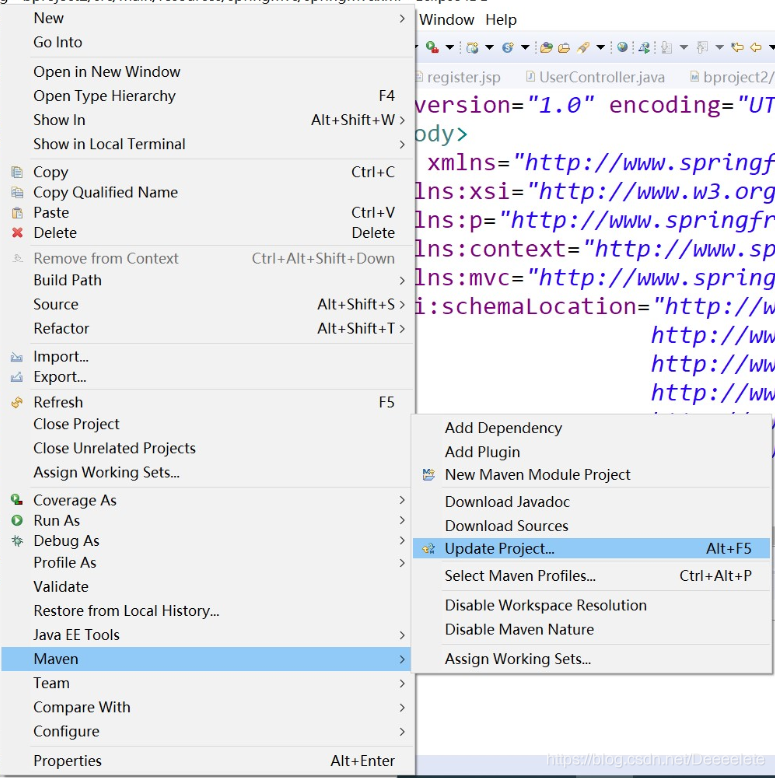The image size is (775, 778).
Task: Click the Next Annotation toolbar icon
Action: (x=666, y=48)
